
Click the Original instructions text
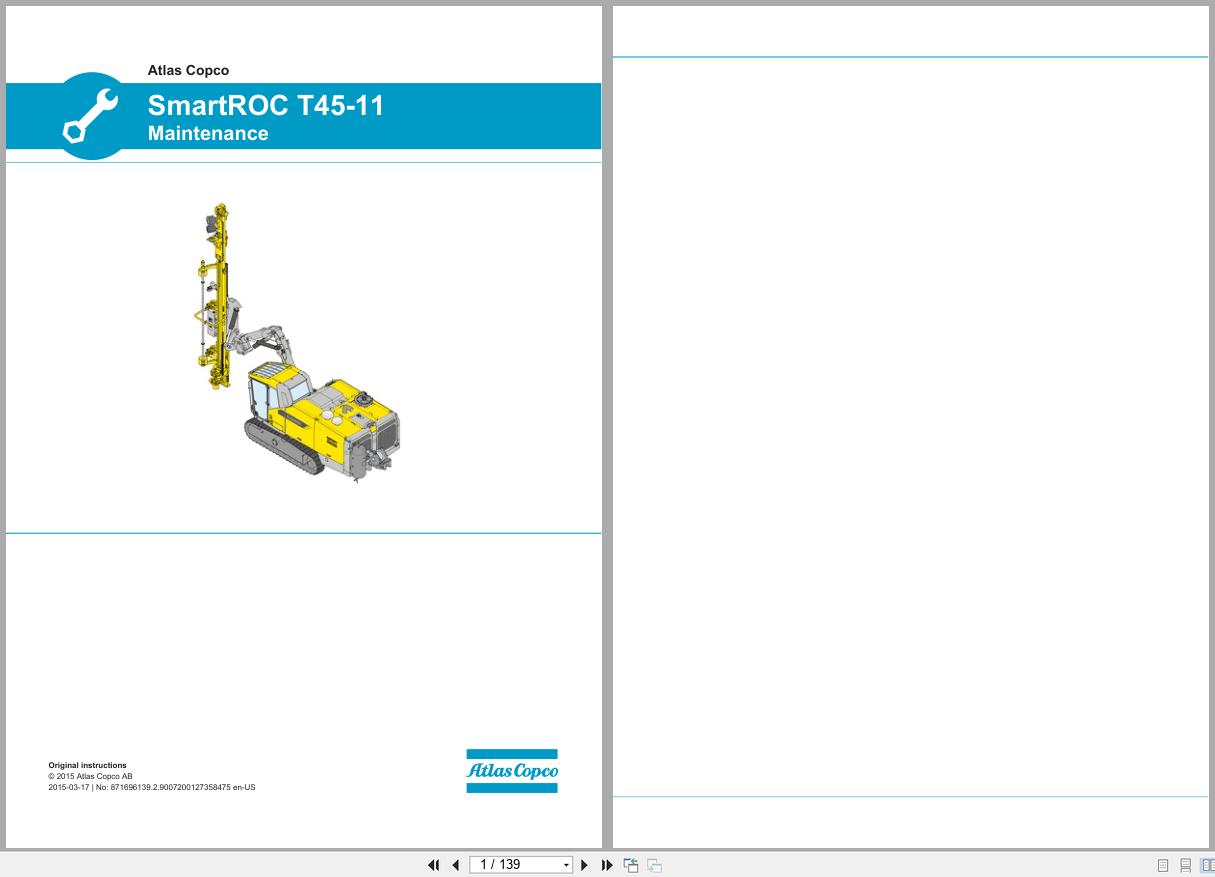[x=88, y=765]
